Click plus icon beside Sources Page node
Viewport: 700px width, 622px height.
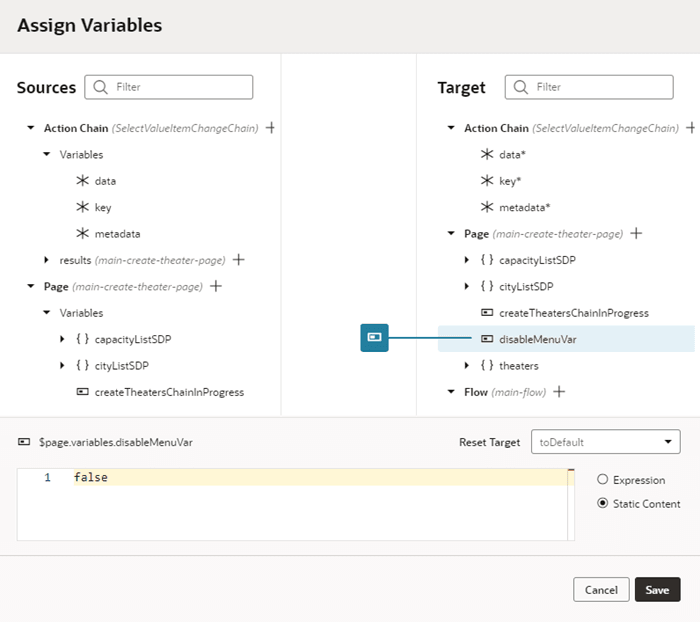pyautogui.click(x=215, y=286)
